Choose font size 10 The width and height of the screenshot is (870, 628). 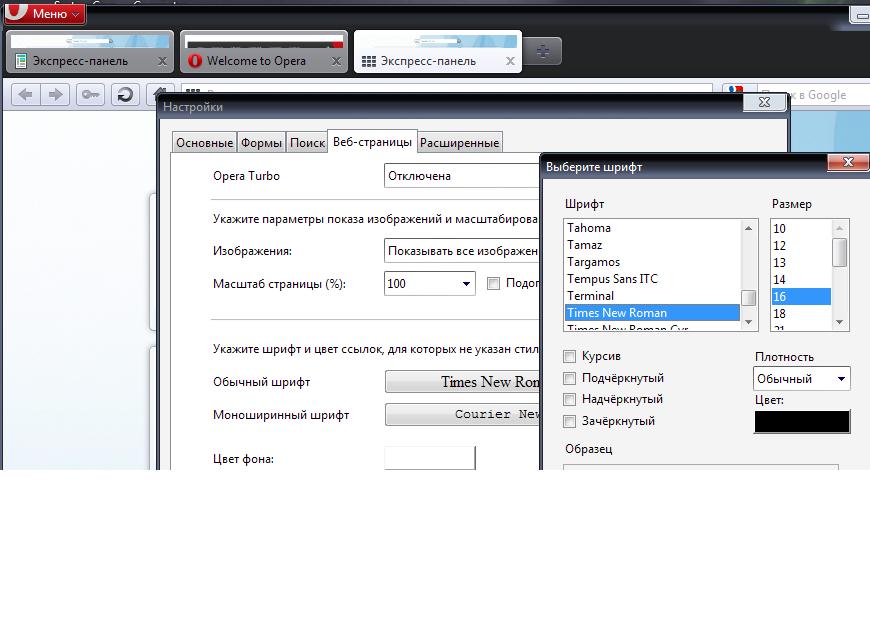pyautogui.click(x=801, y=229)
